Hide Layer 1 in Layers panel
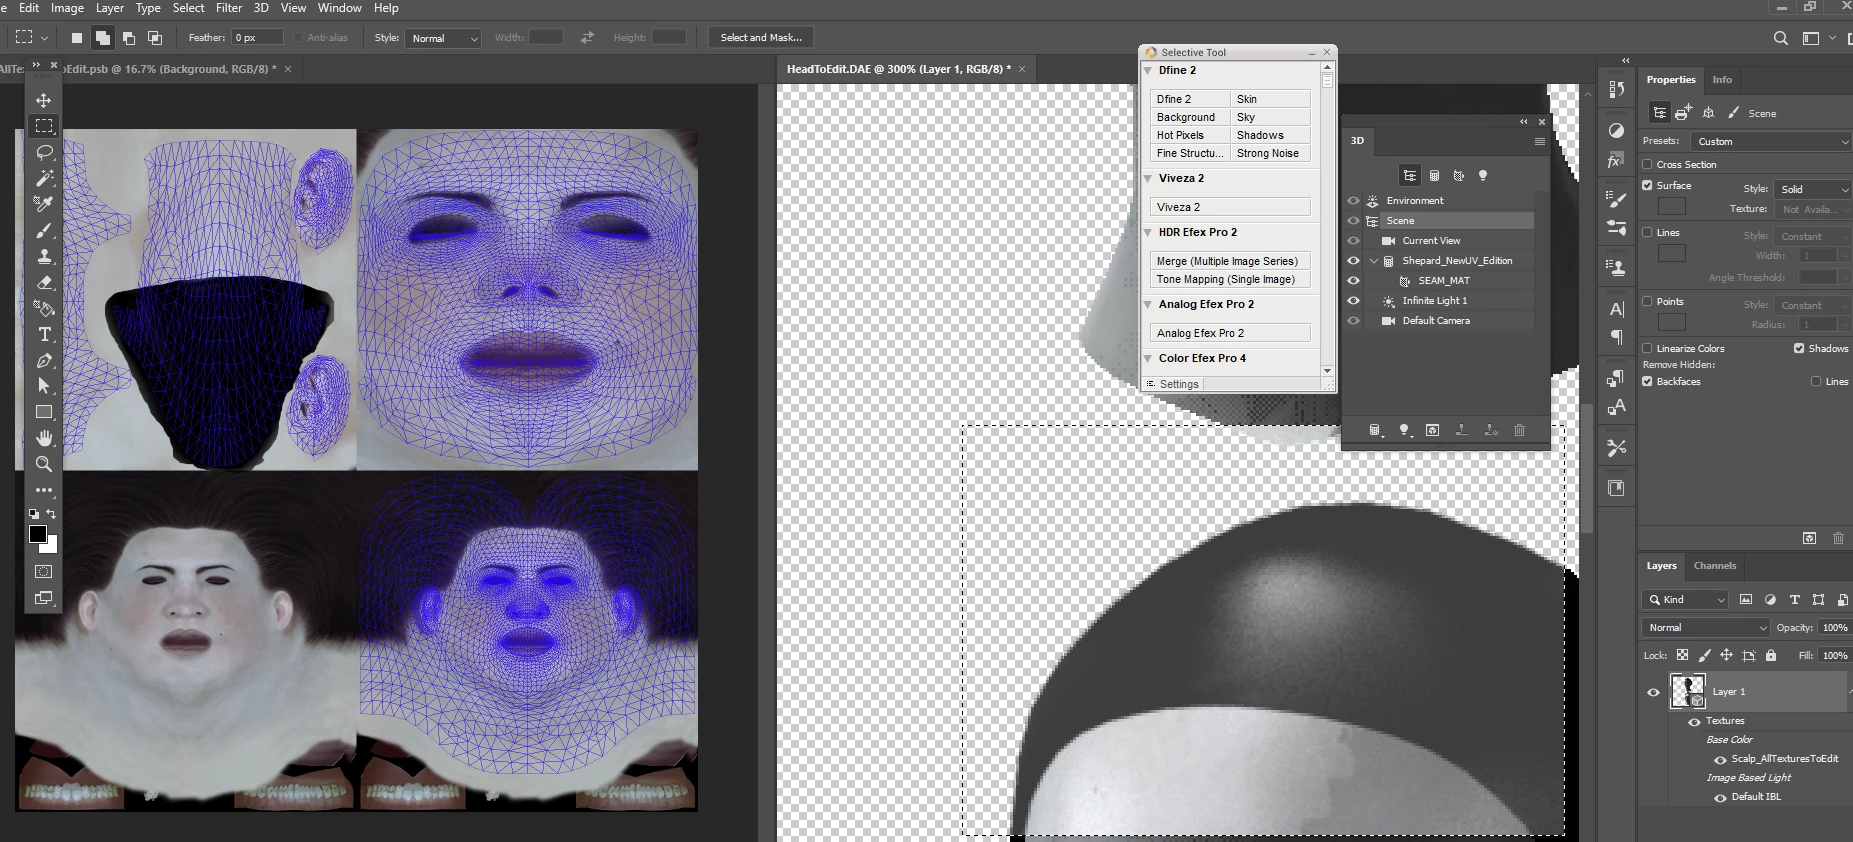1853x842 pixels. pyautogui.click(x=1653, y=692)
